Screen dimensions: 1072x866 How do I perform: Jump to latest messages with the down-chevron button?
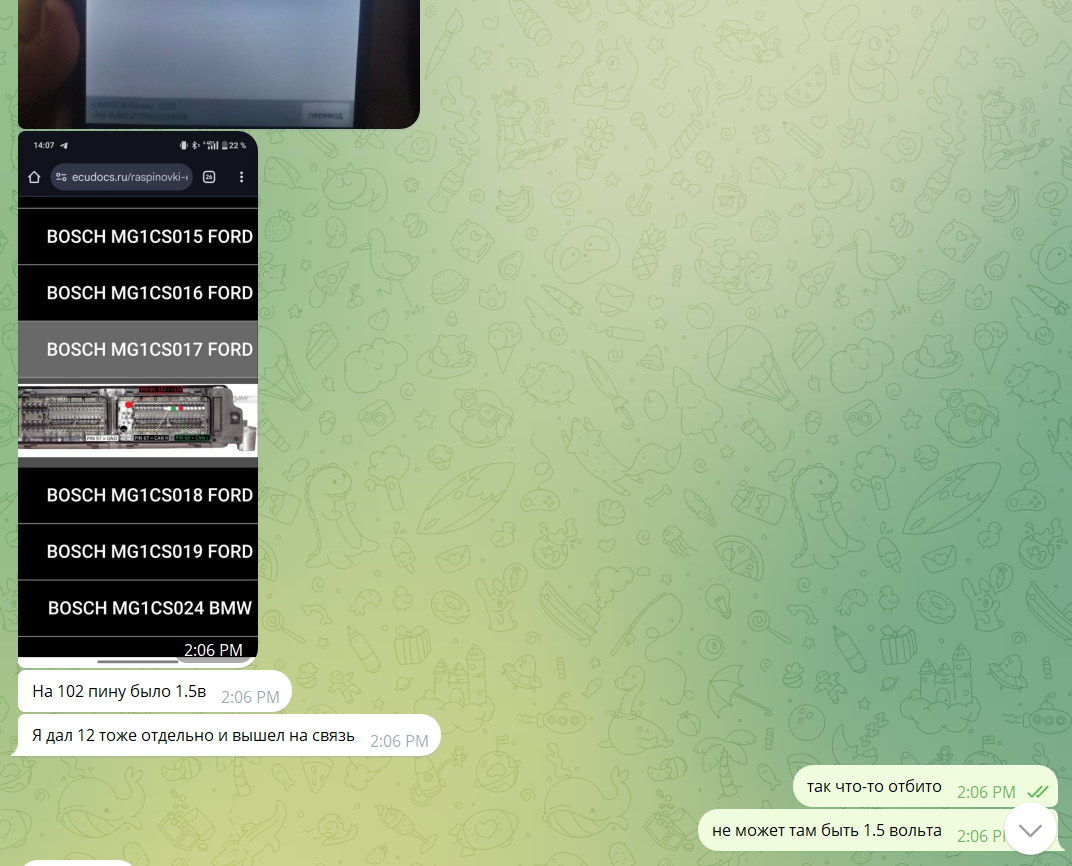click(1030, 829)
